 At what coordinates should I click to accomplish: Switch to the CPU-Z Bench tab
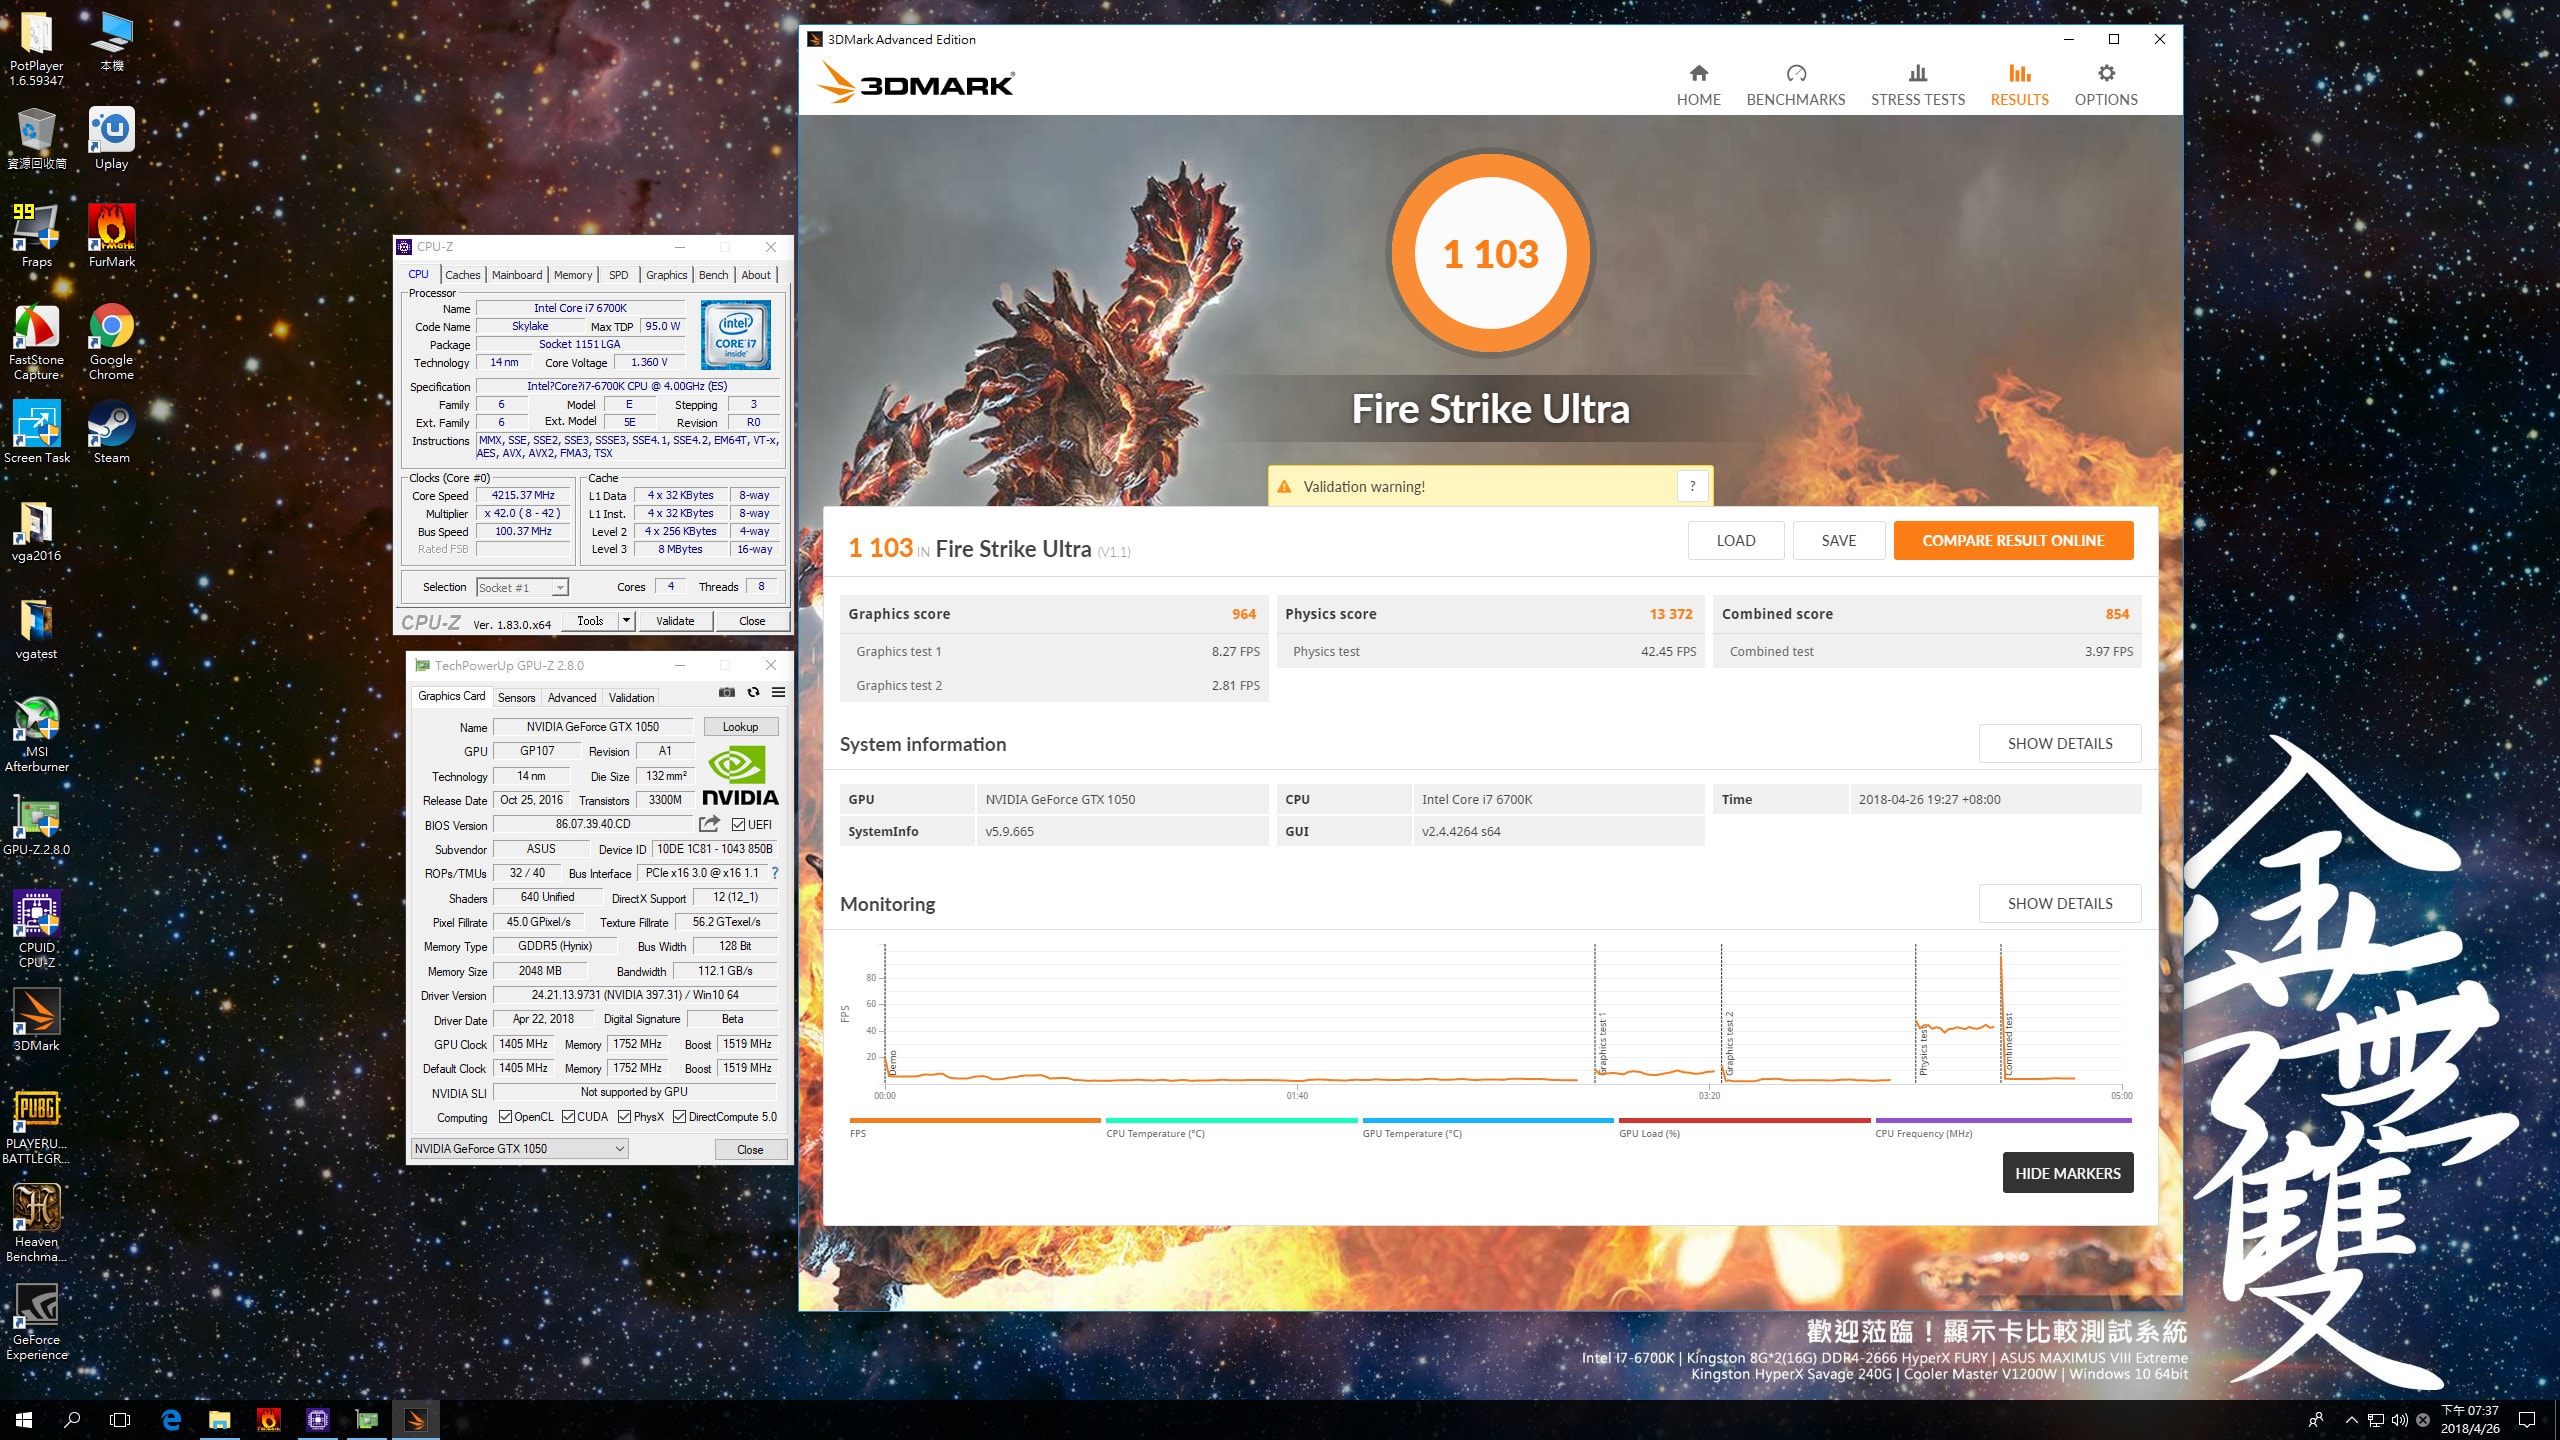click(x=713, y=275)
